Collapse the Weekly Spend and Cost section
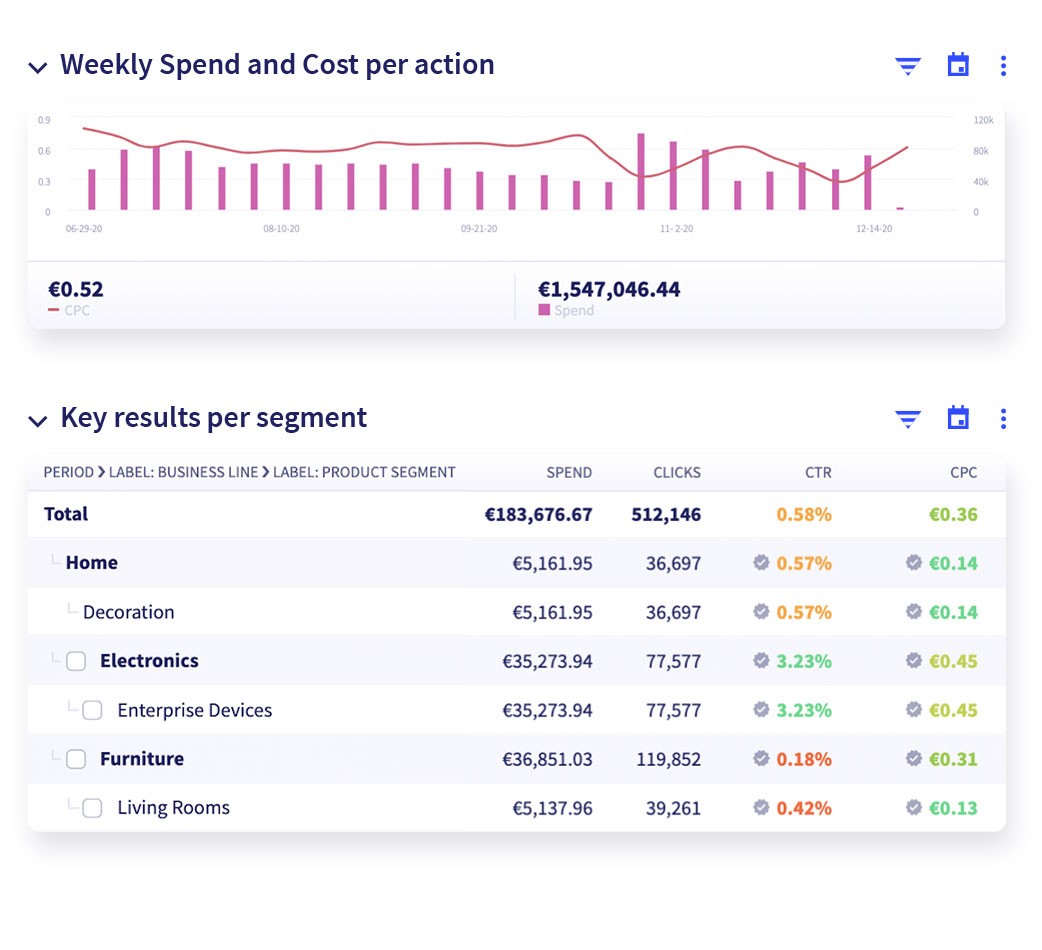 pyautogui.click(x=38, y=67)
